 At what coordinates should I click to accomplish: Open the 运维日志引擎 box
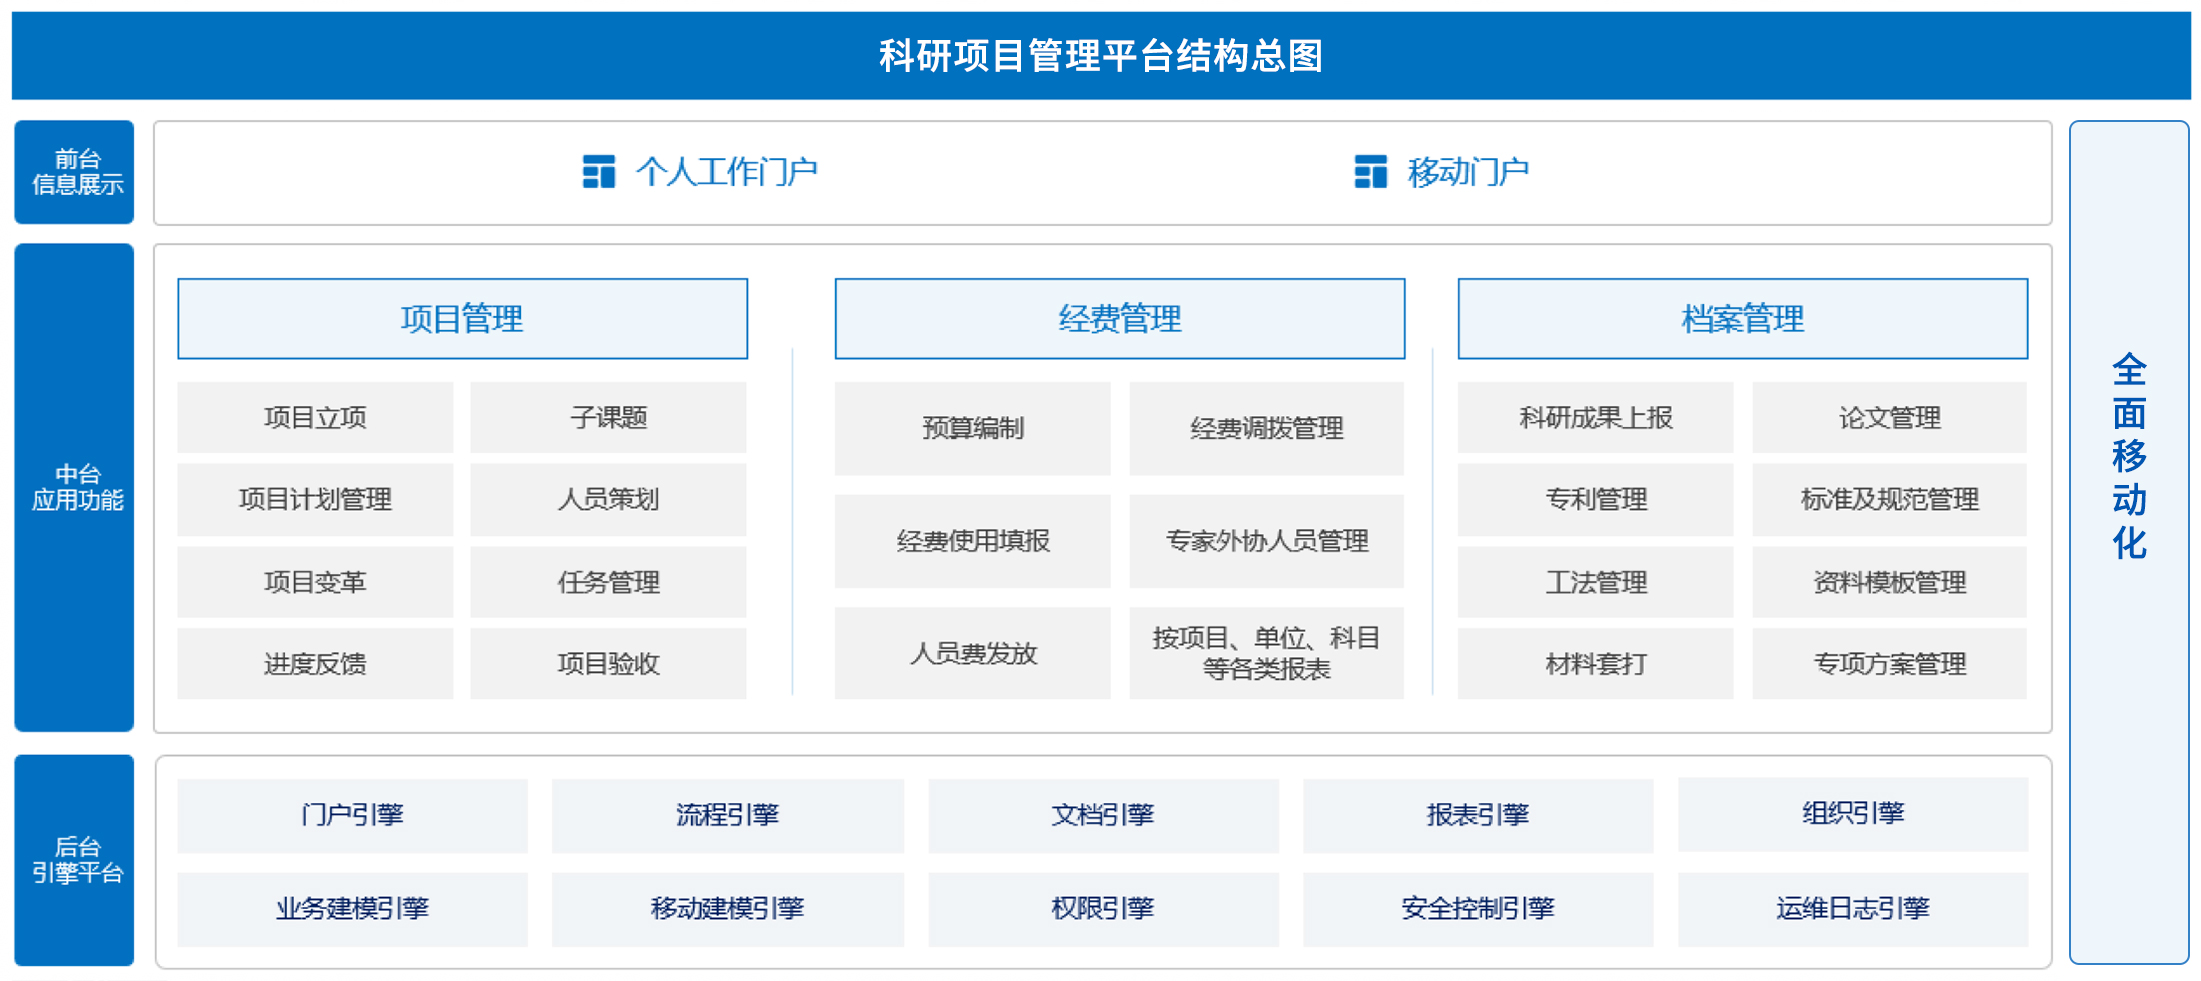click(1852, 908)
